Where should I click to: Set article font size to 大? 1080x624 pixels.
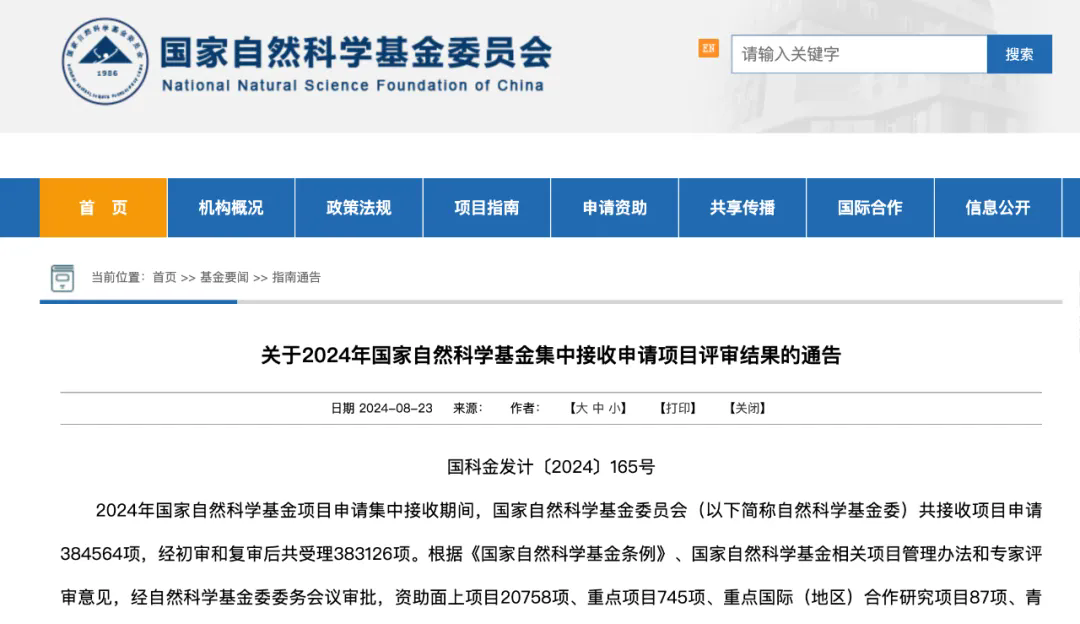tap(581, 408)
